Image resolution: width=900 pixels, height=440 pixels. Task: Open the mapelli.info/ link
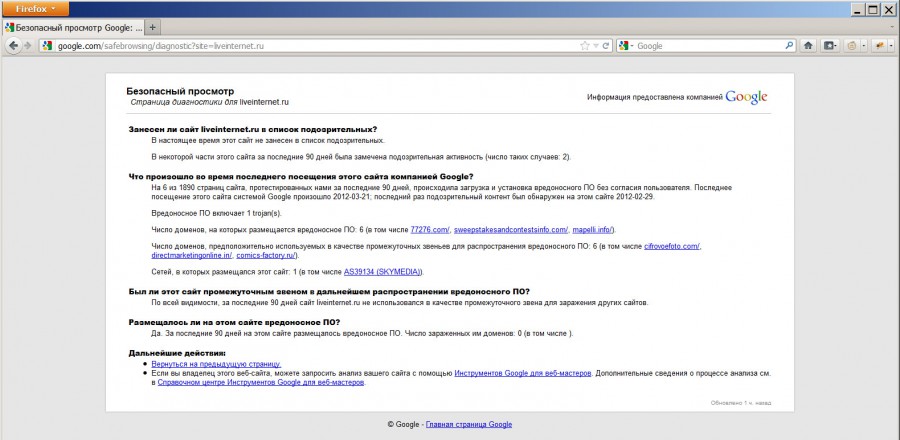593,230
